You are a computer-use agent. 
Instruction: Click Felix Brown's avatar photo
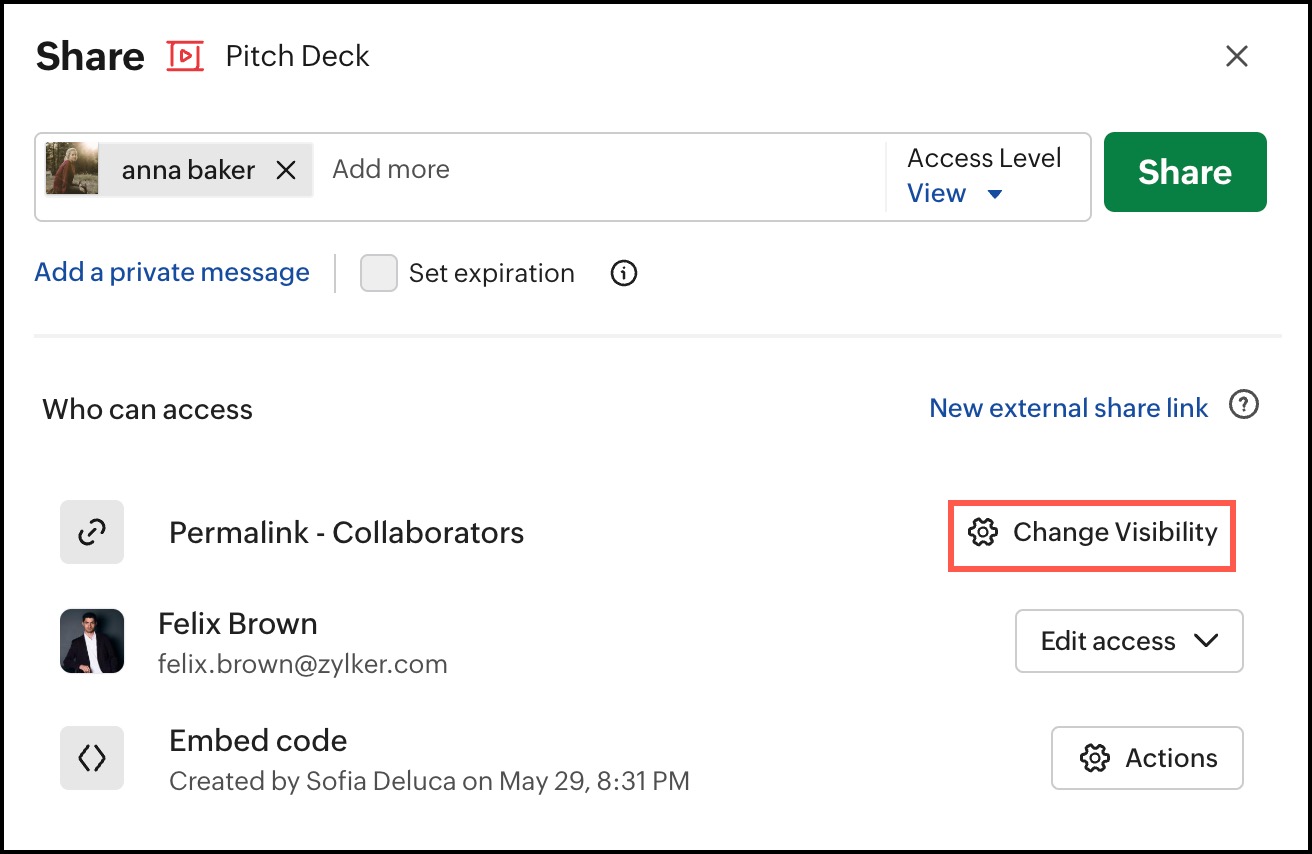tap(92, 641)
